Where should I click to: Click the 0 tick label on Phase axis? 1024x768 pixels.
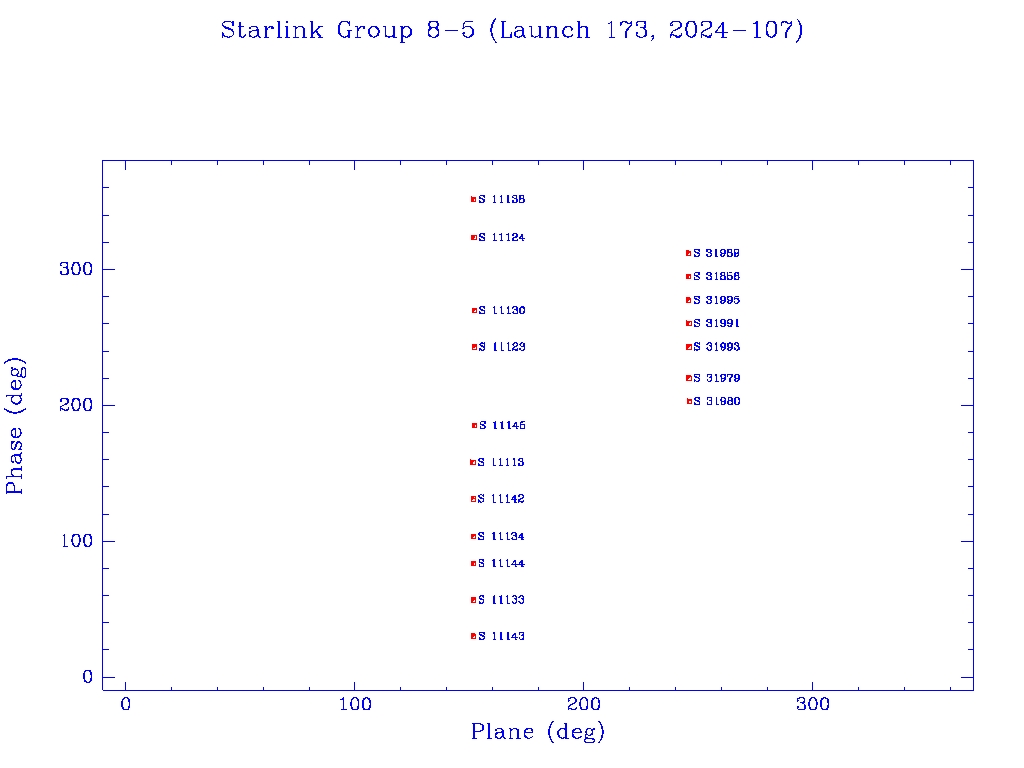(88, 677)
